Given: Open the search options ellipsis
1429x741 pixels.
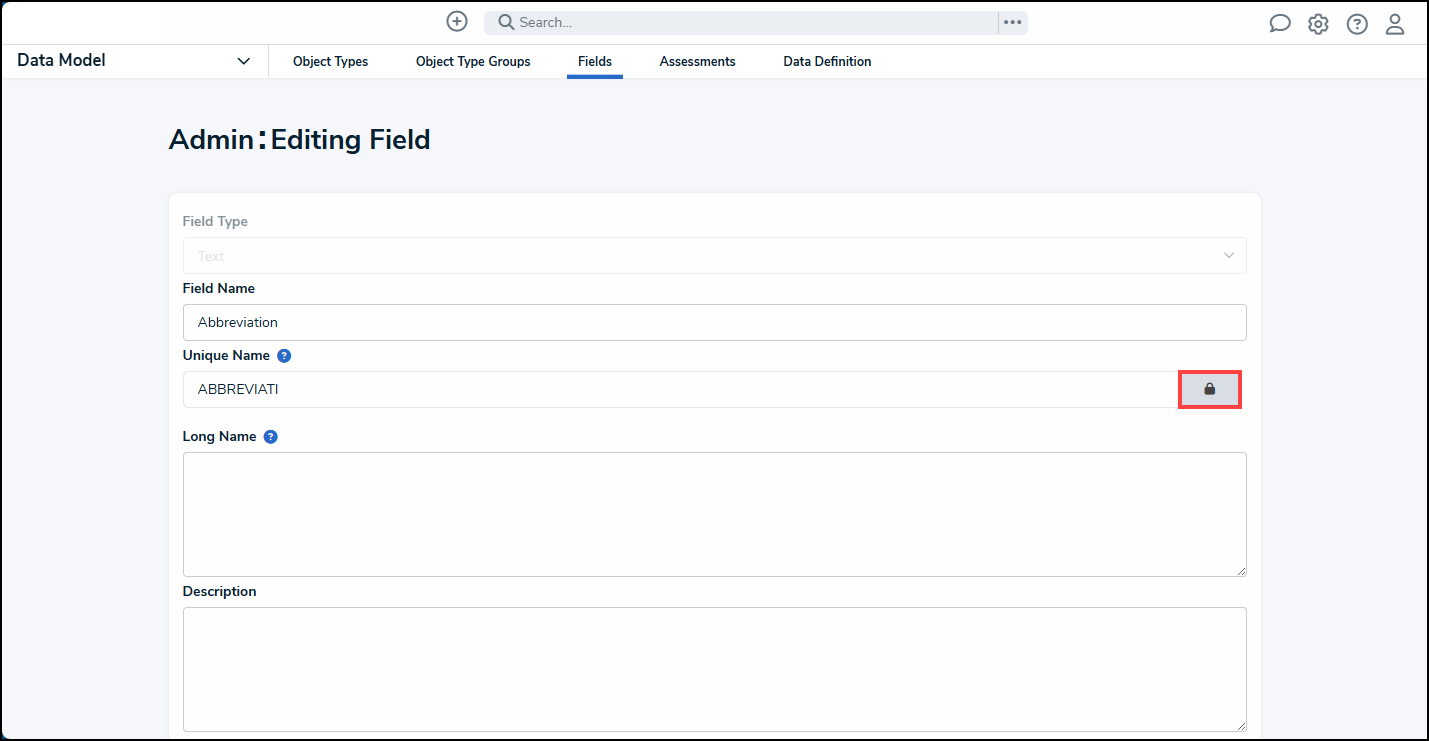Looking at the screenshot, I should tap(1013, 22).
